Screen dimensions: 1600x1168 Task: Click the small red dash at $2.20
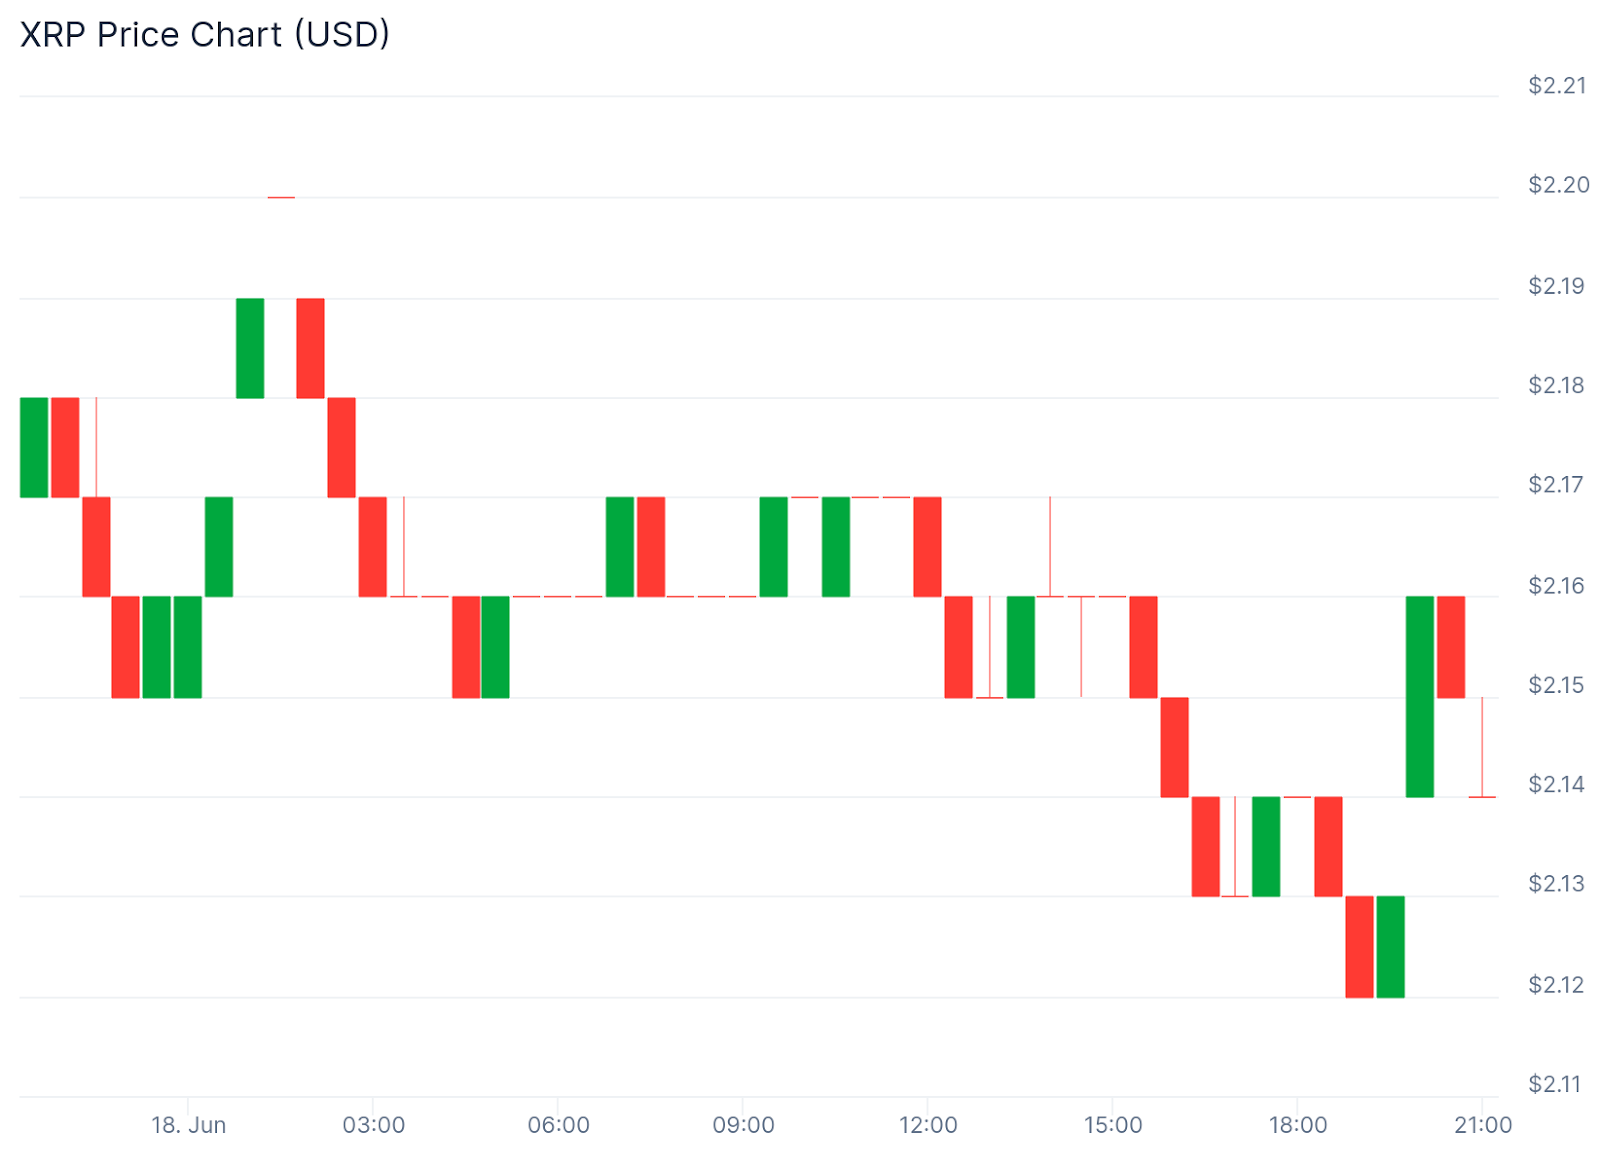[281, 198]
